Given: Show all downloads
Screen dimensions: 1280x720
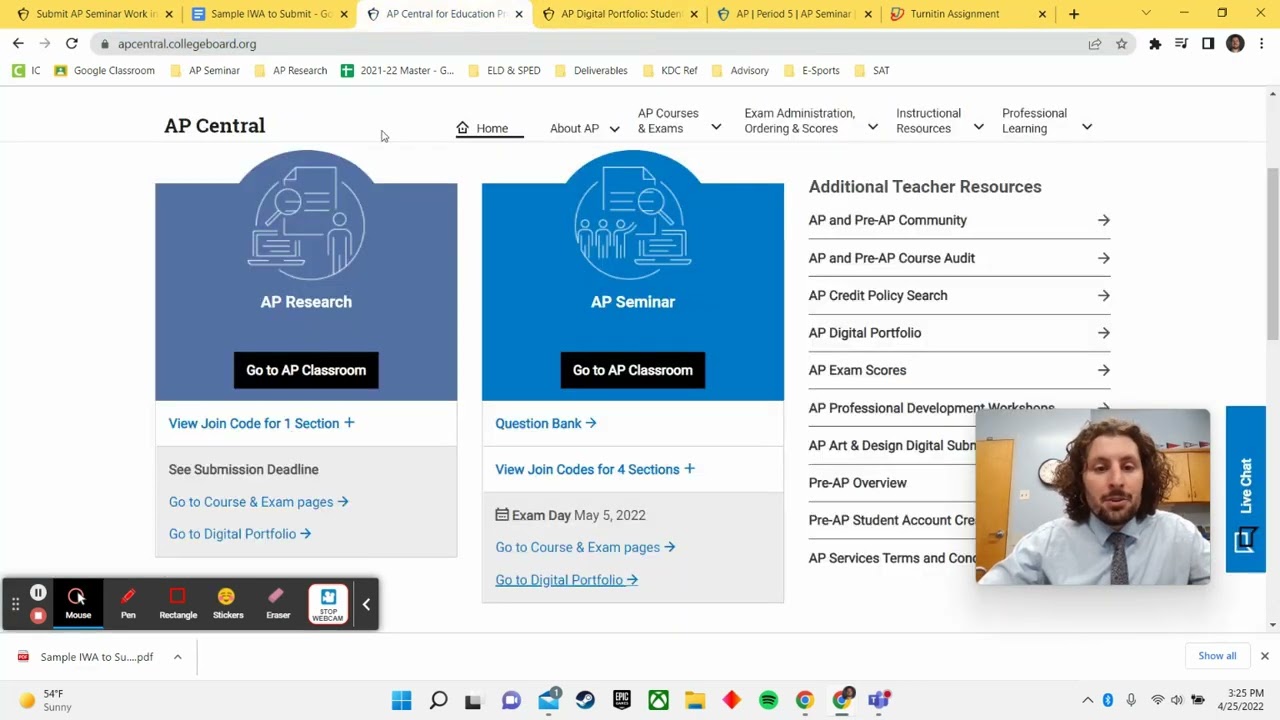Looking at the screenshot, I should (1217, 656).
